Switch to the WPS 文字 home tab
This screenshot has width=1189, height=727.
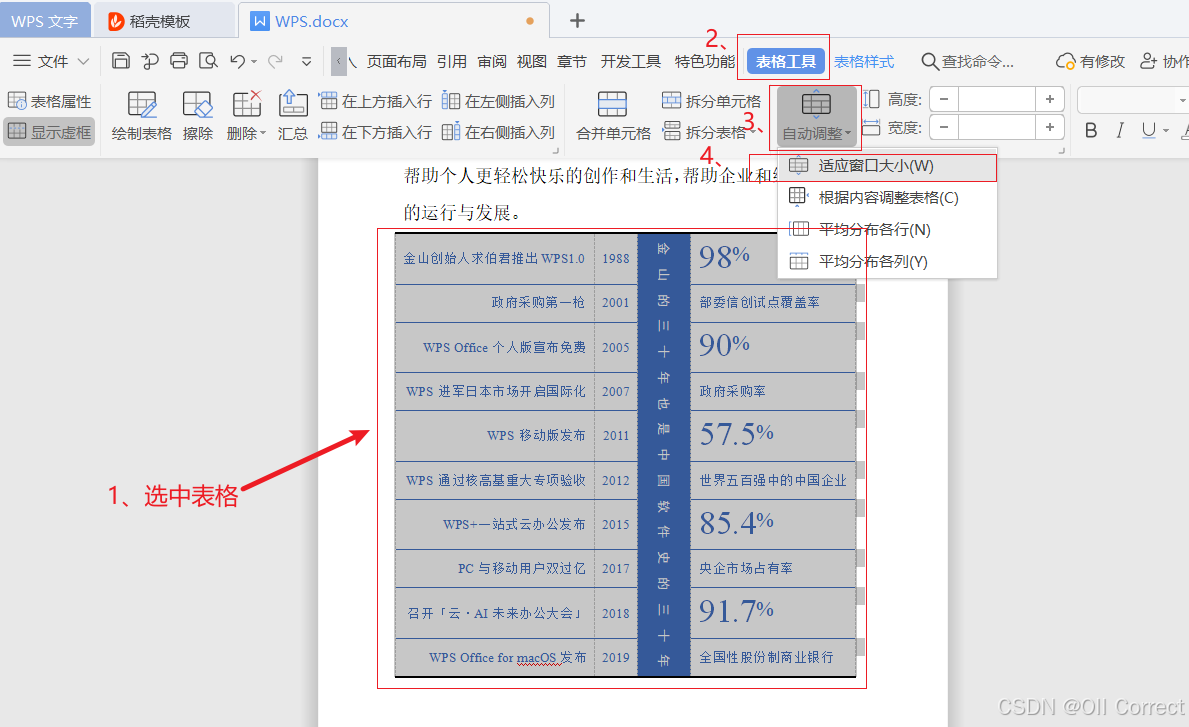tap(45, 21)
